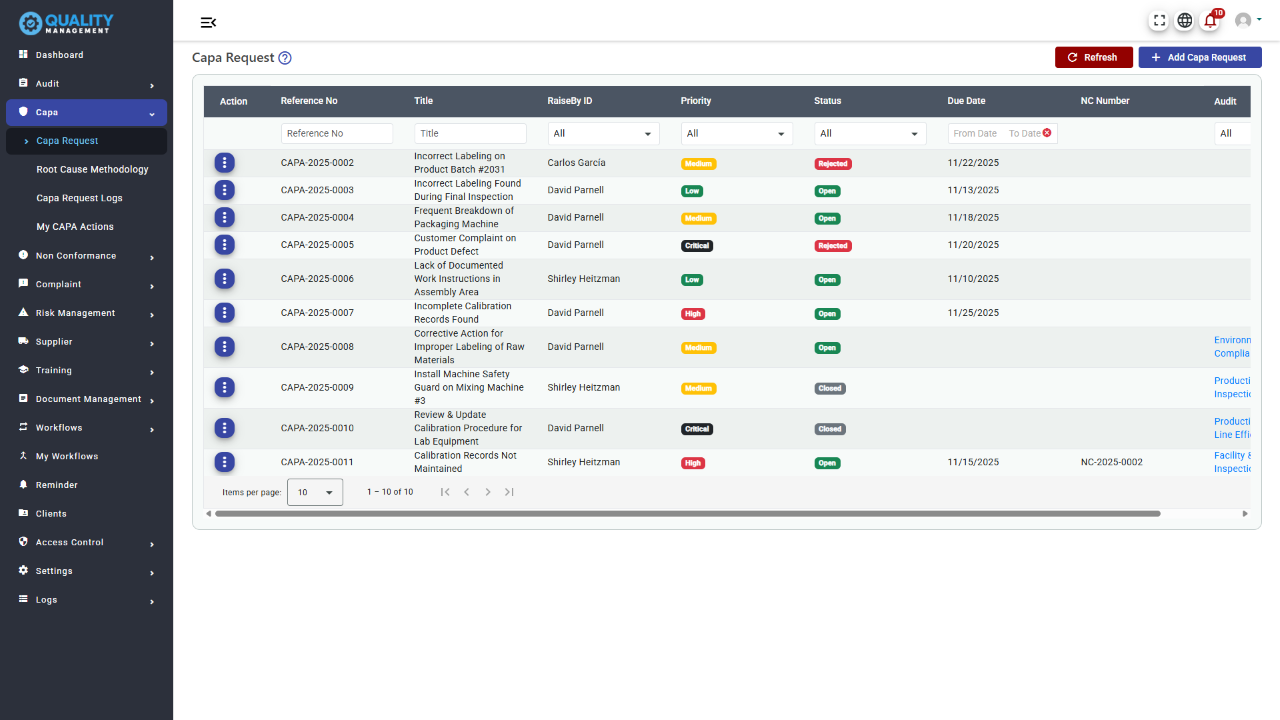The height and width of the screenshot is (720, 1280).
Task: Click the Refresh button
Action: pos(1093,57)
